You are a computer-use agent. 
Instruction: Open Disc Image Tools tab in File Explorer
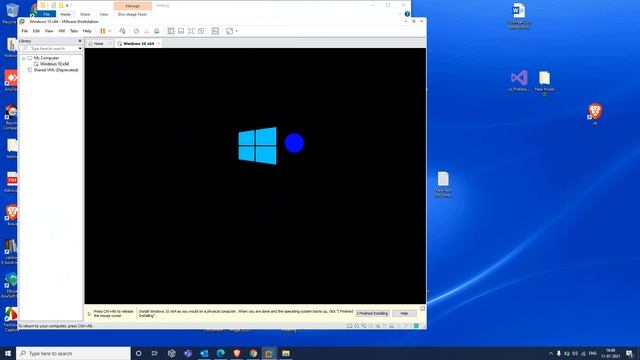[132, 14]
